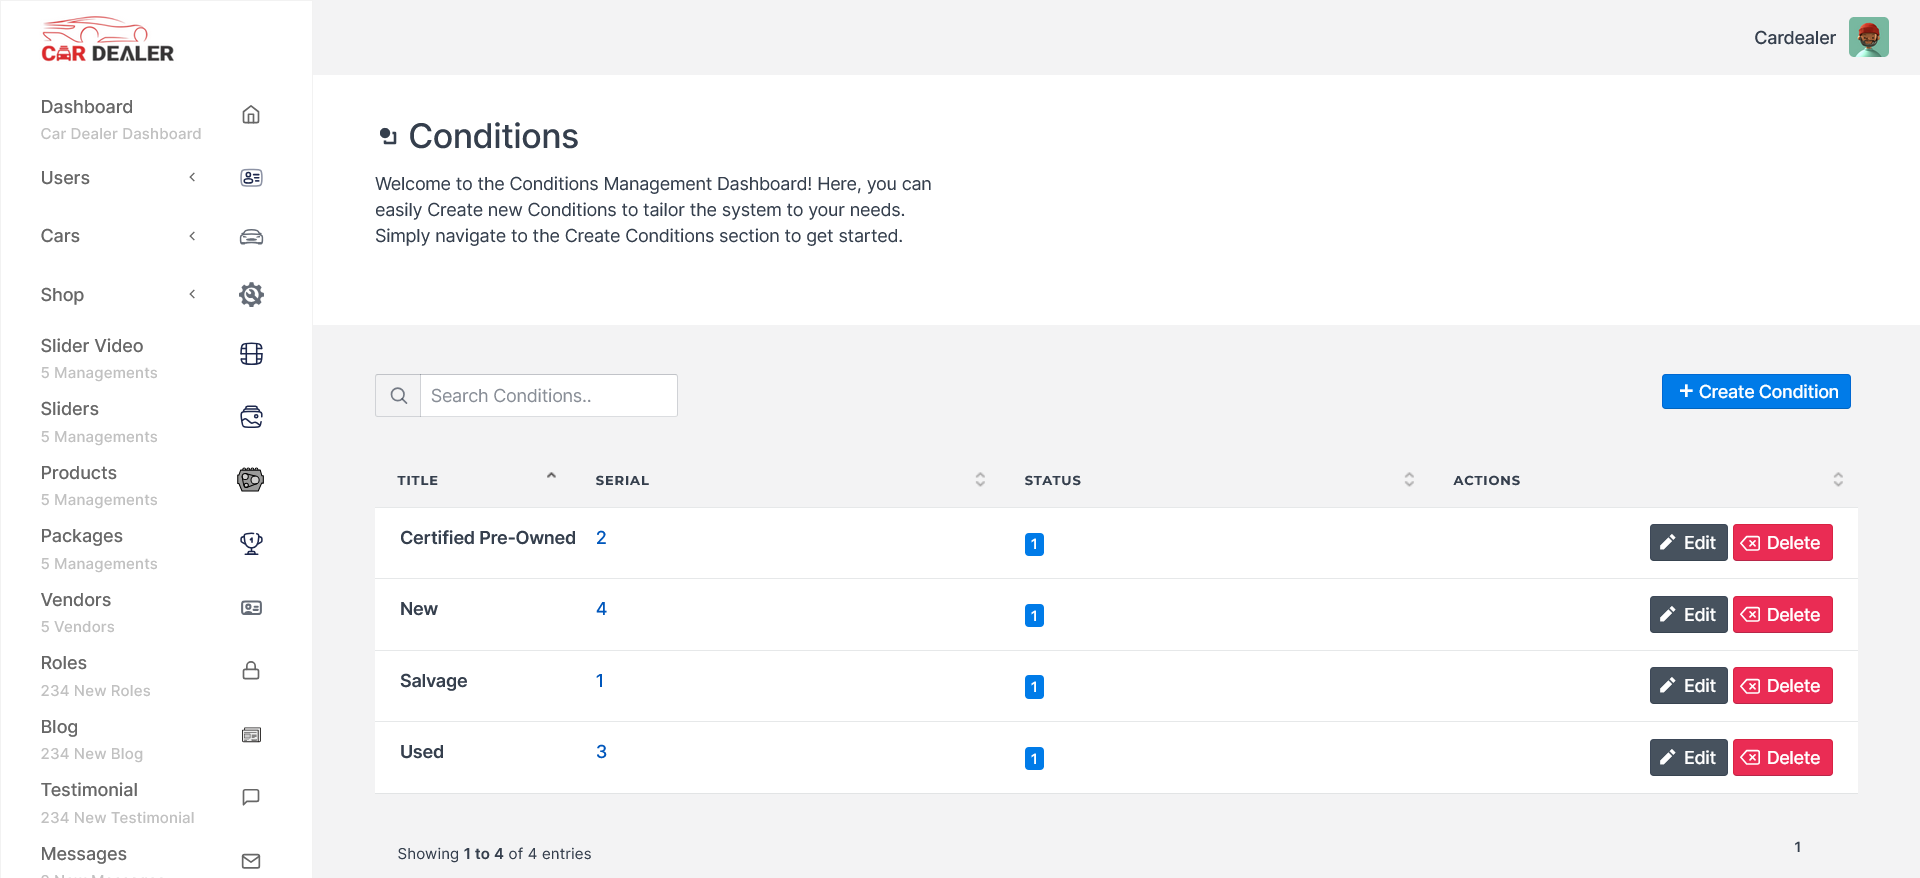Click the Testimonial chat bubble icon
The width and height of the screenshot is (1920, 878).
[x=251, y=797]
